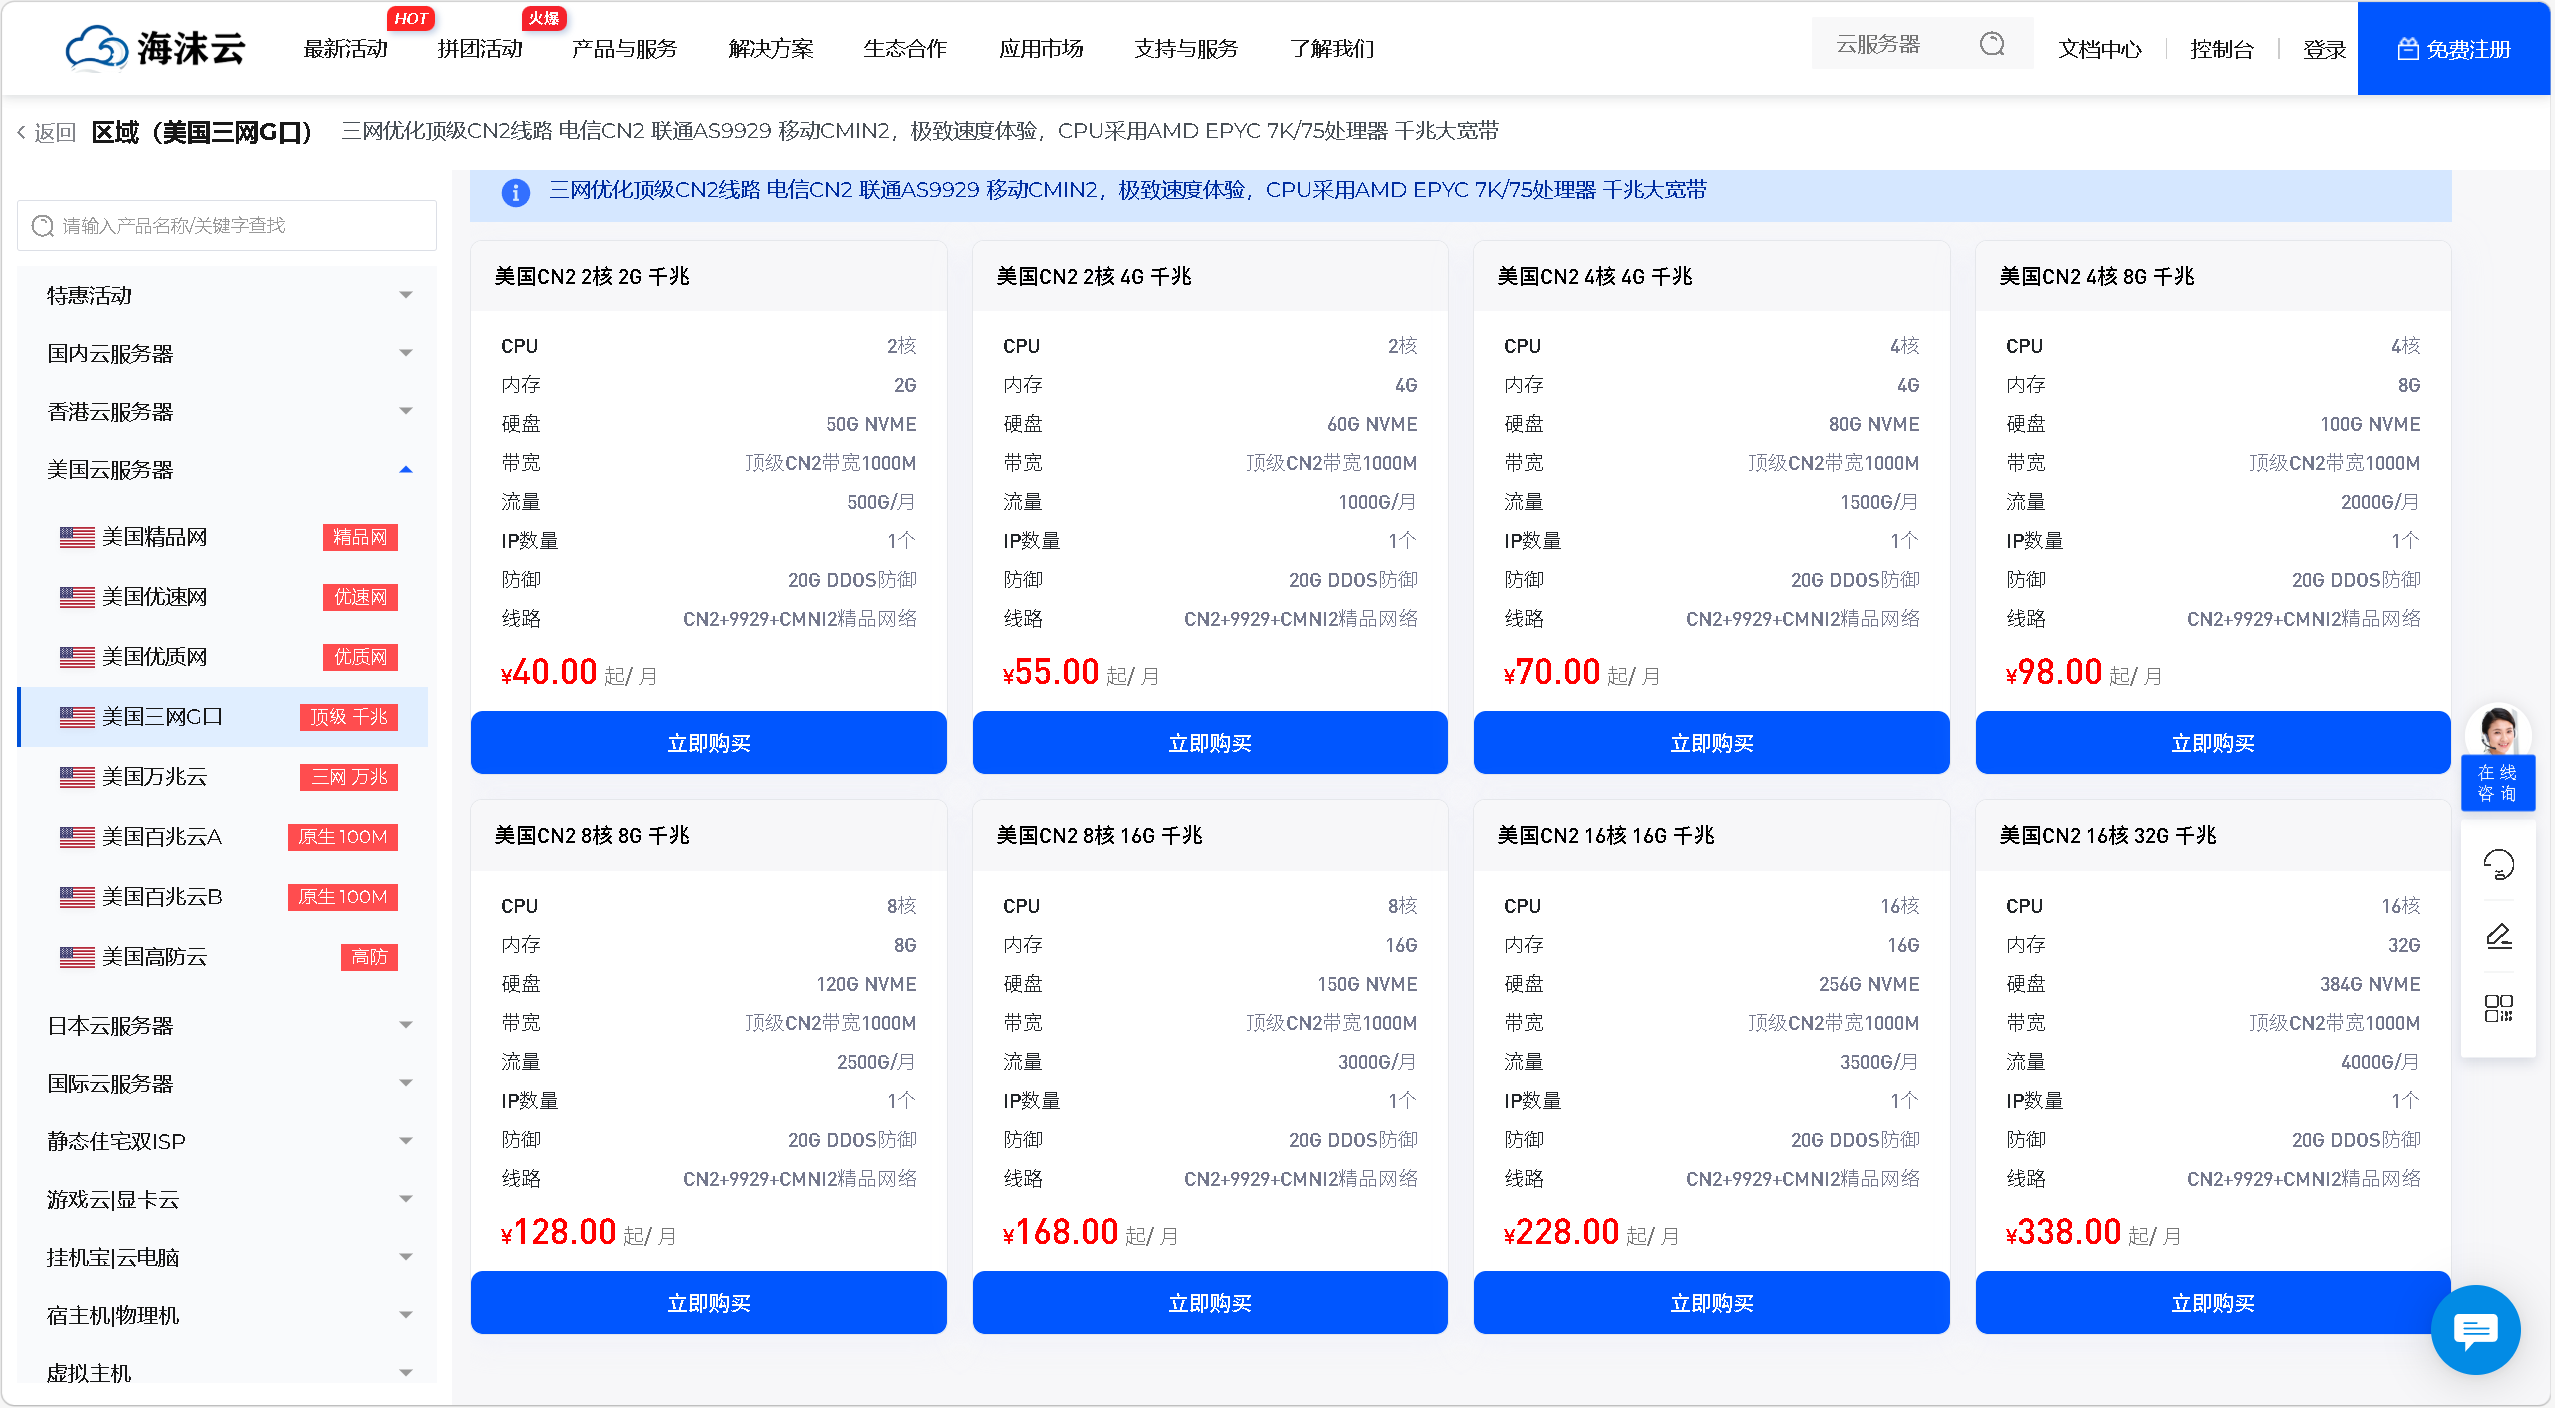Open the 产品与服务 menu
This screenshot has width=2555, height=1408.
[624, 49]
